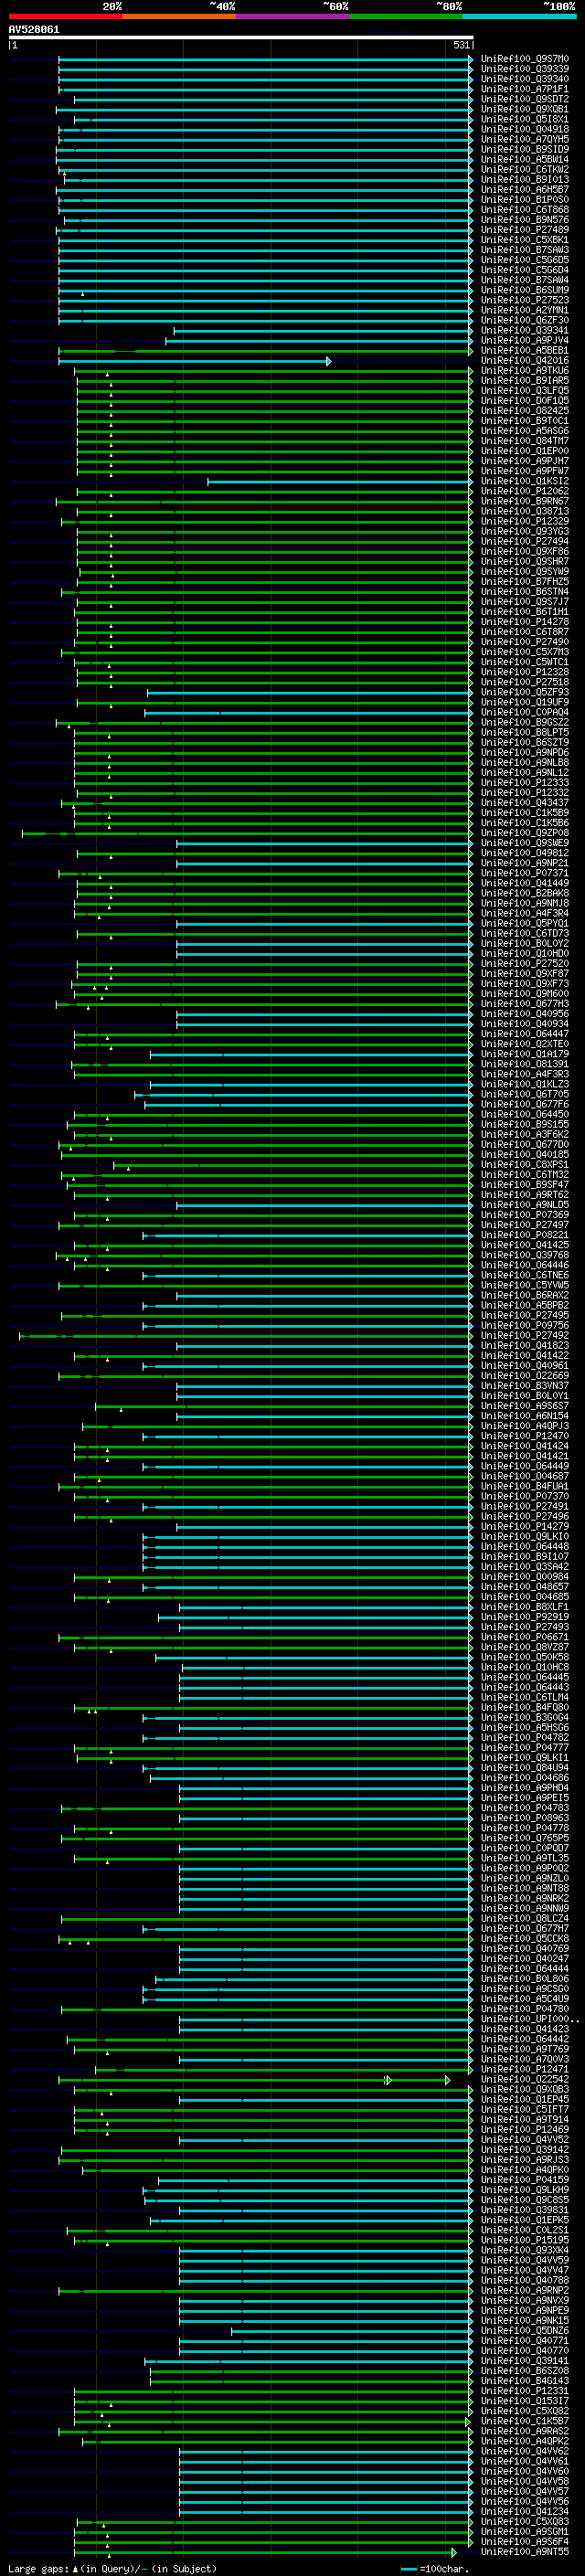Select the UniRef100_Q41823 label

(525, 1346)
